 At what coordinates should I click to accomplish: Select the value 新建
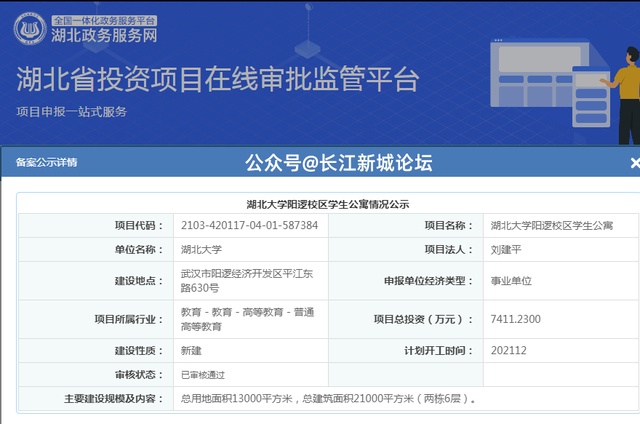point(191,351)
